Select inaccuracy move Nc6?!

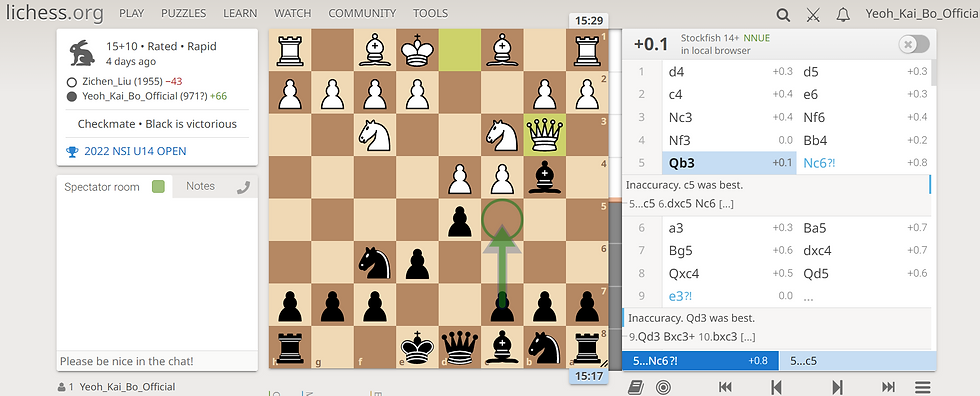[864, 163]
